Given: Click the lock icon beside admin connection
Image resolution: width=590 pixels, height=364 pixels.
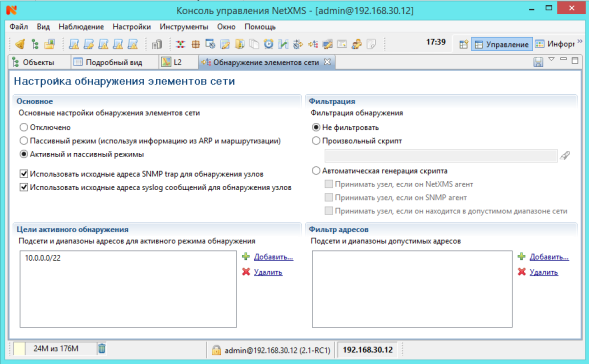Looking at the screenshot, I should [x=216, y=350].
